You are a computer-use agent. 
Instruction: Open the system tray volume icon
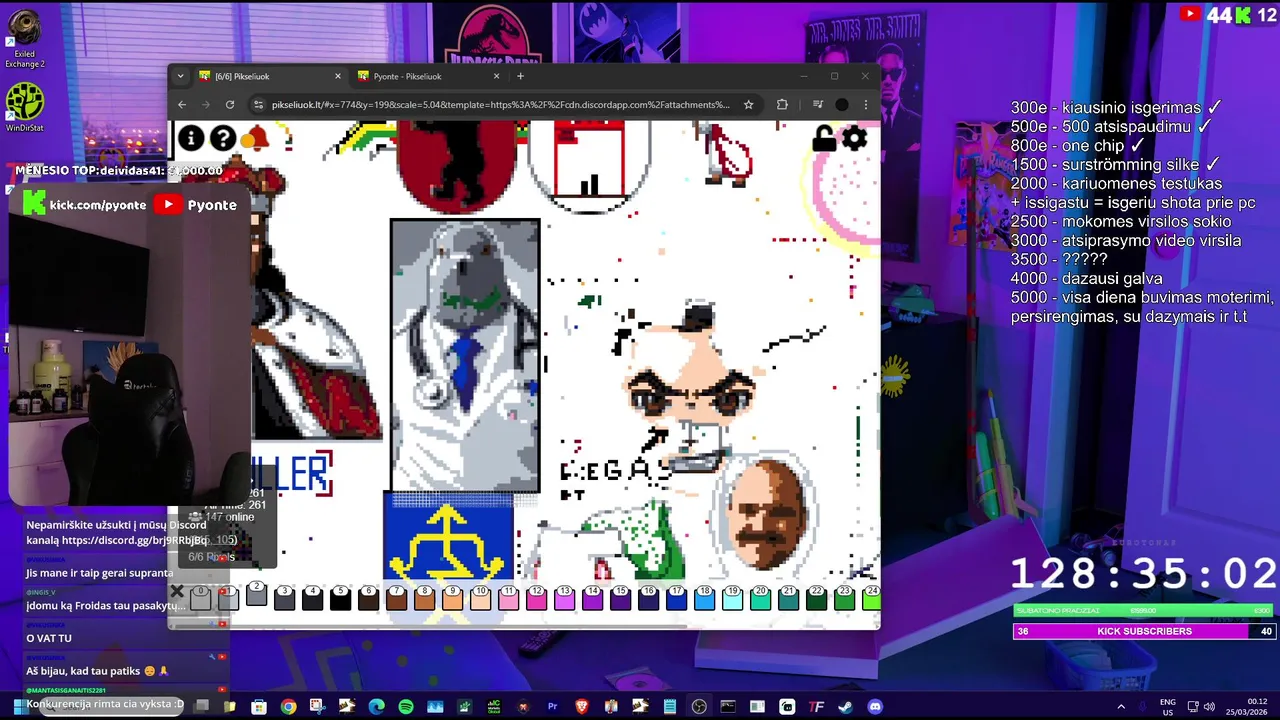coord(1209,707)
